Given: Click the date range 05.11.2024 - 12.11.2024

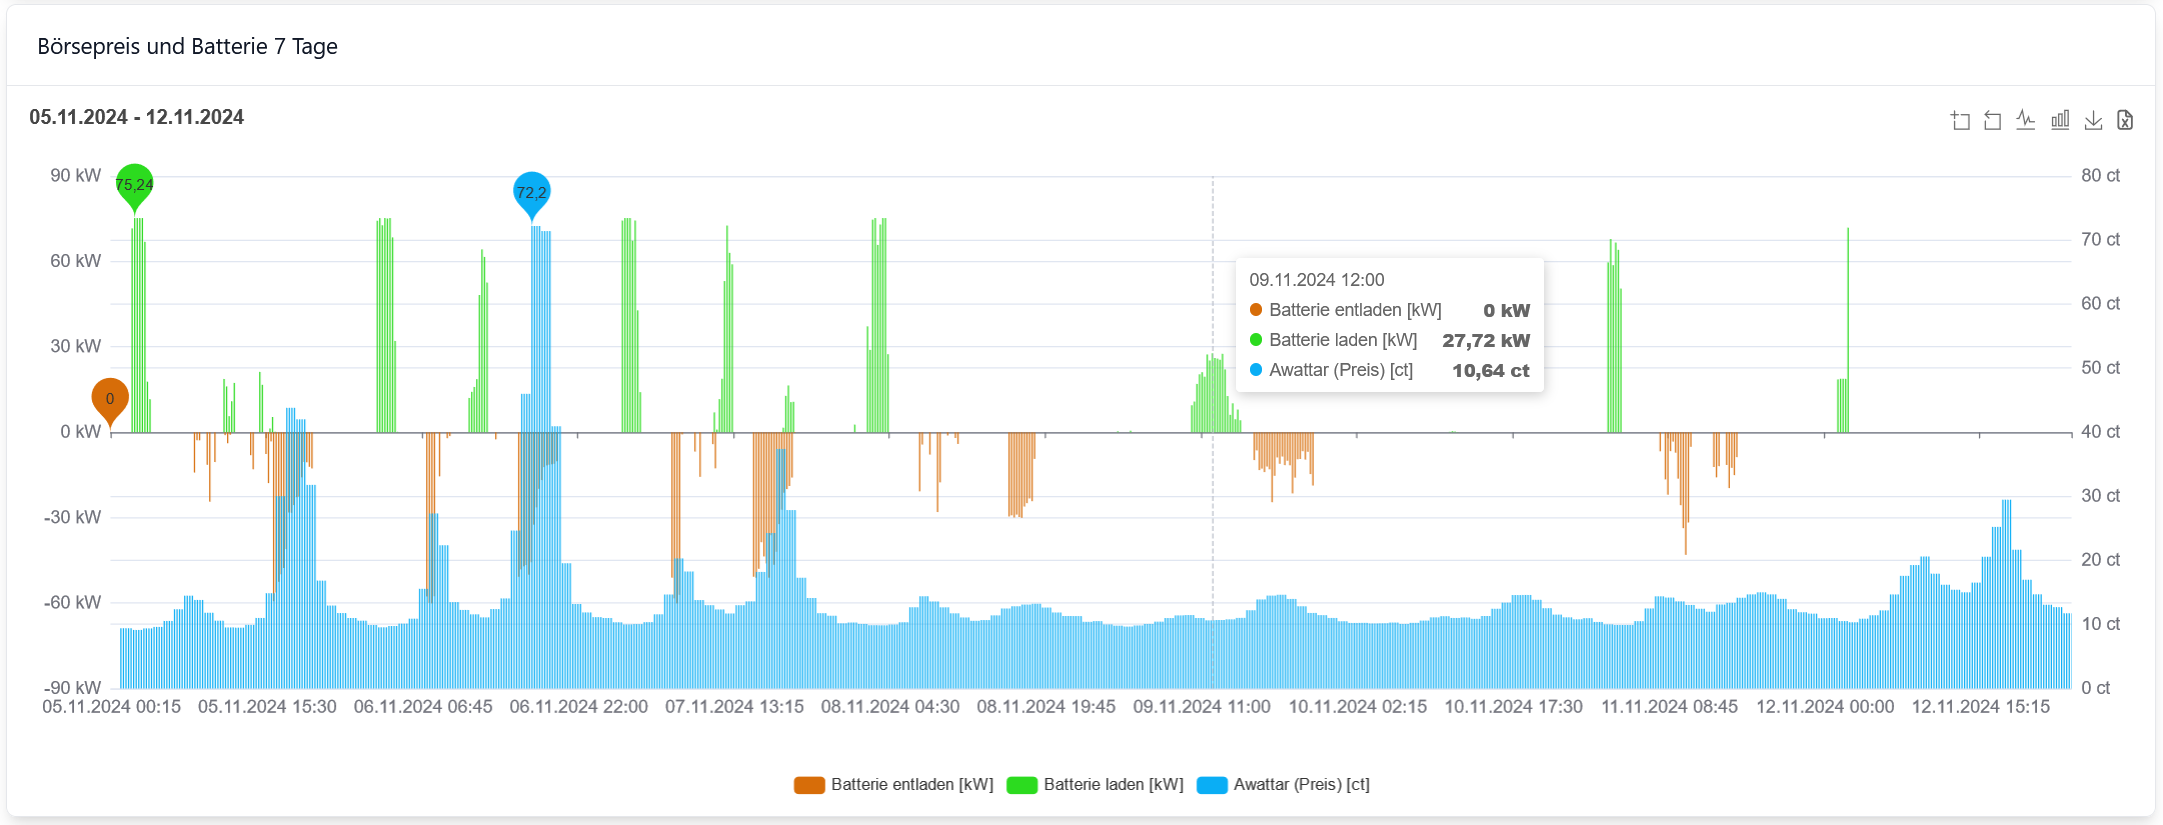Looking at the screenshot, I should point(136,117).
